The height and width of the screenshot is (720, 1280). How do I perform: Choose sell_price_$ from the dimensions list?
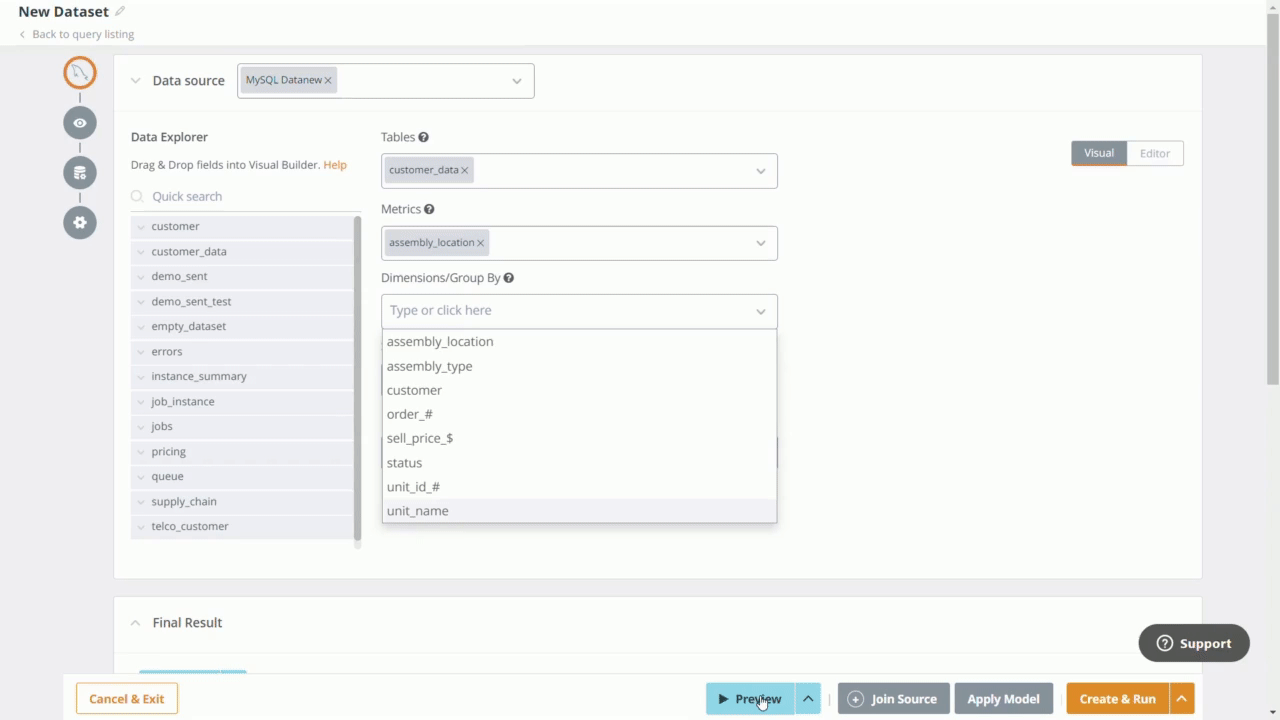420,438
